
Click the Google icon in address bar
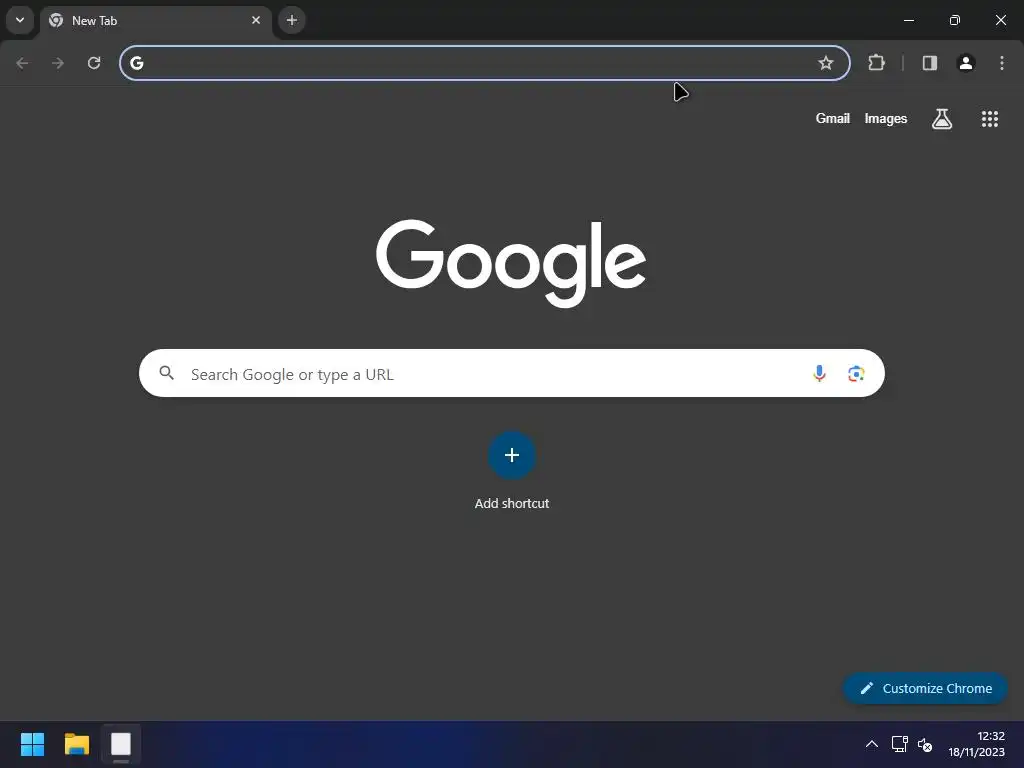136,63
